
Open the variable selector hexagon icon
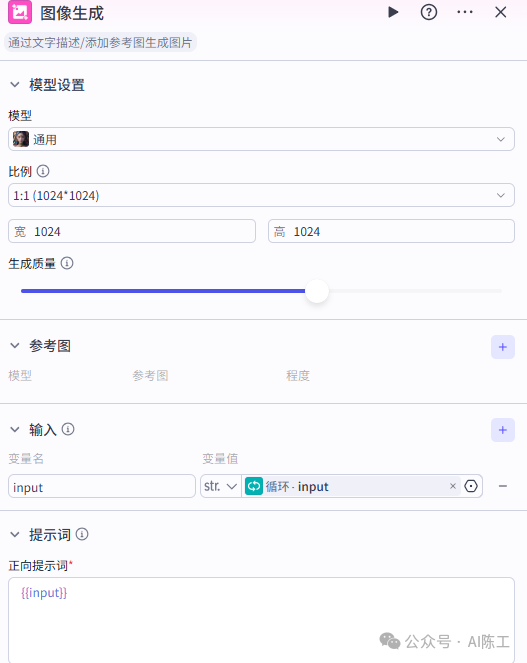471,486
